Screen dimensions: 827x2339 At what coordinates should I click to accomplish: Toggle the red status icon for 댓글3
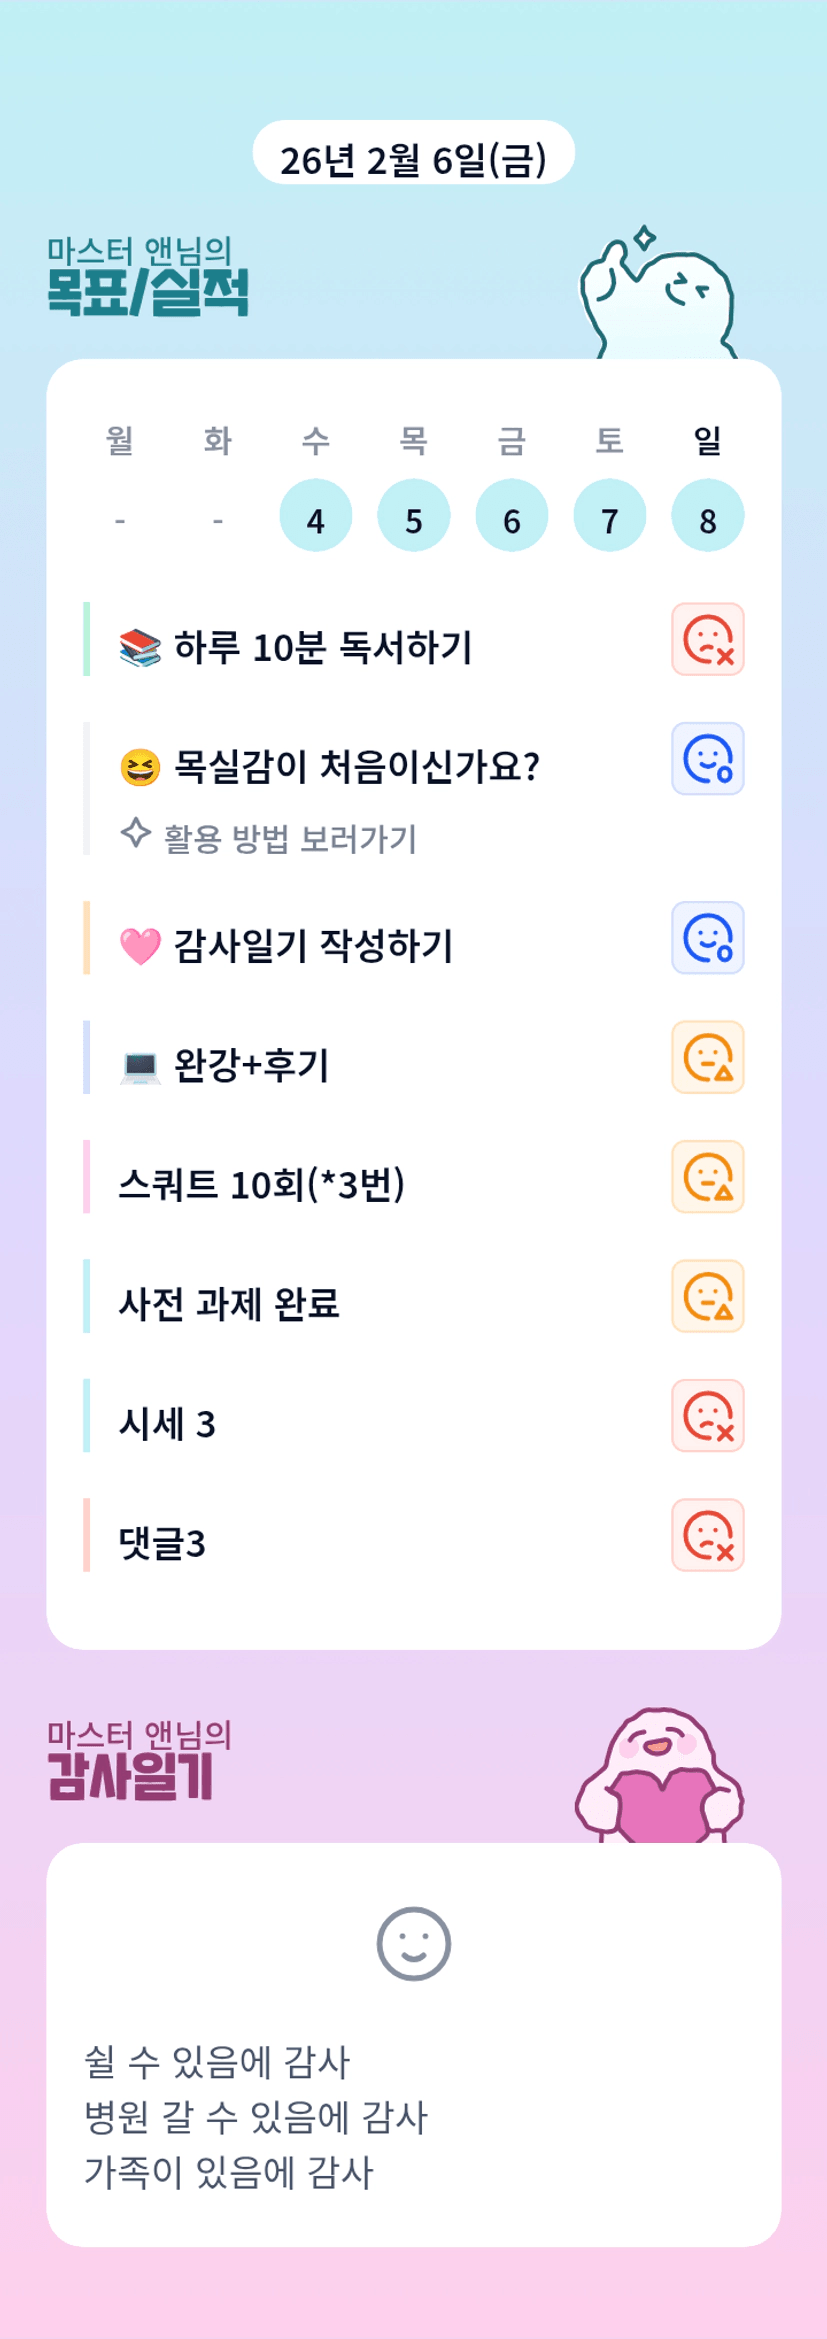tap(707, 1535)
